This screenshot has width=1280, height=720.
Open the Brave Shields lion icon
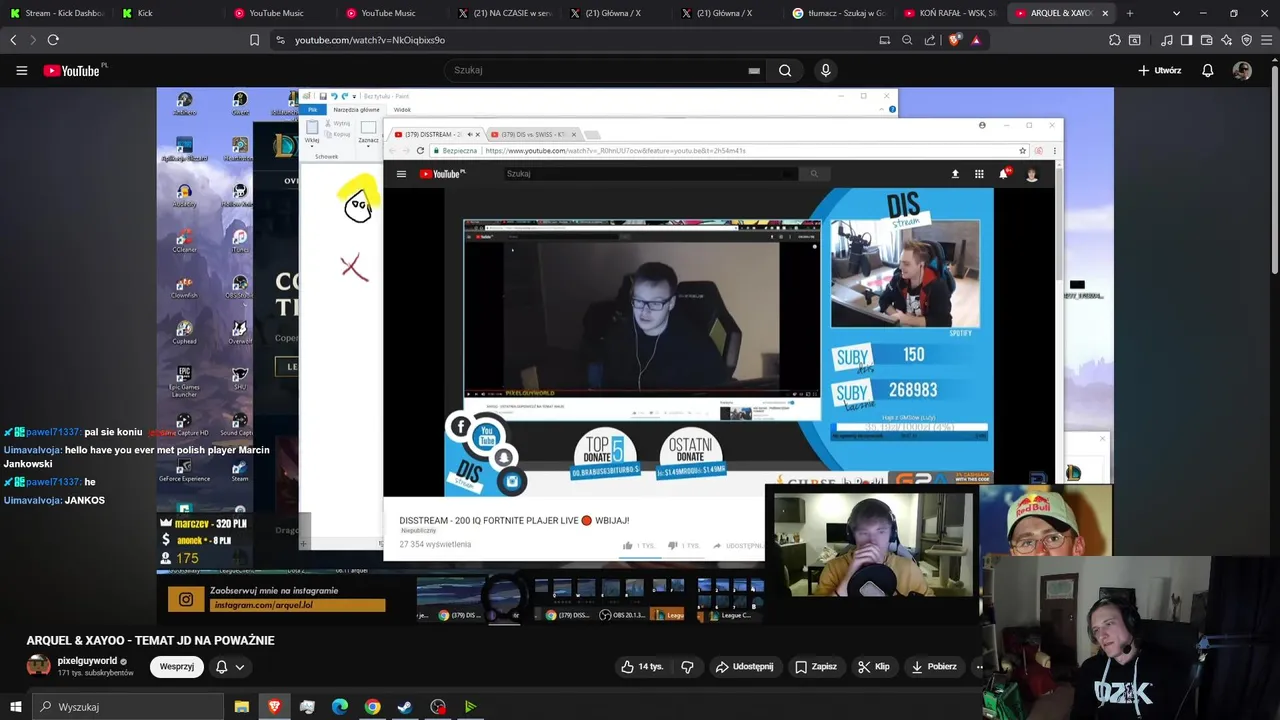954,40
